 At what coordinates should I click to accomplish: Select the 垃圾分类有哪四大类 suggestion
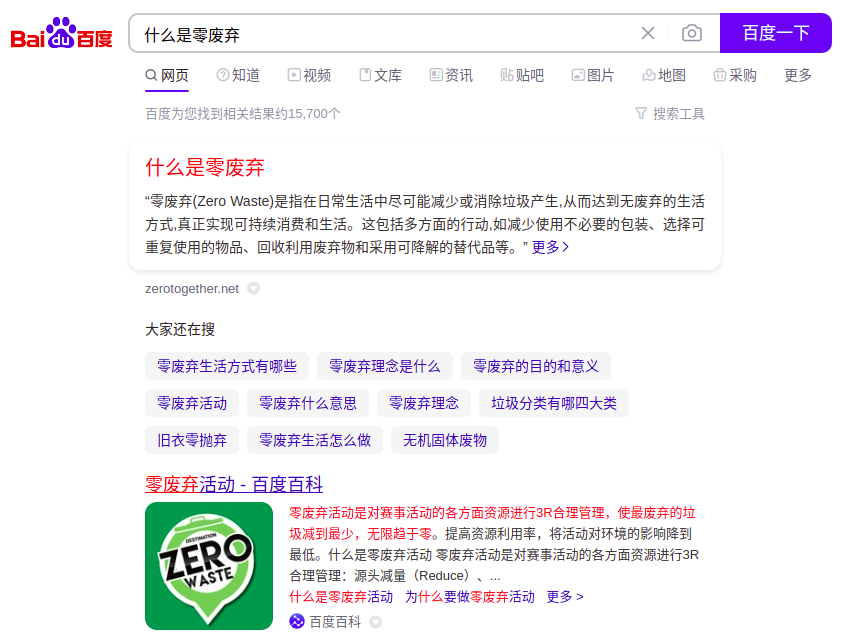click(x=554, y=403)
